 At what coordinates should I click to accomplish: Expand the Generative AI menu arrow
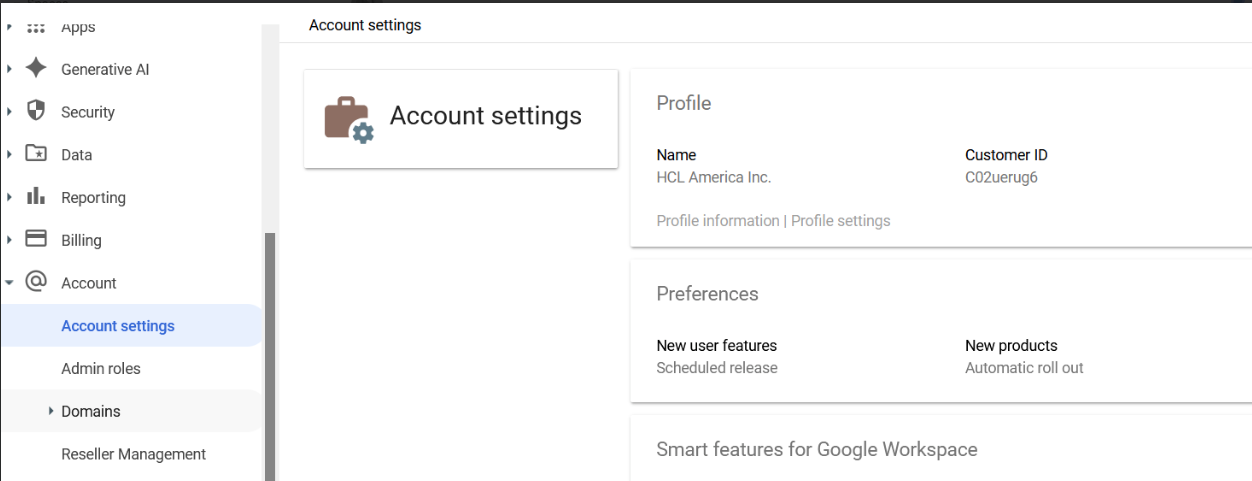pyautogui.click(x=10, y=69)
